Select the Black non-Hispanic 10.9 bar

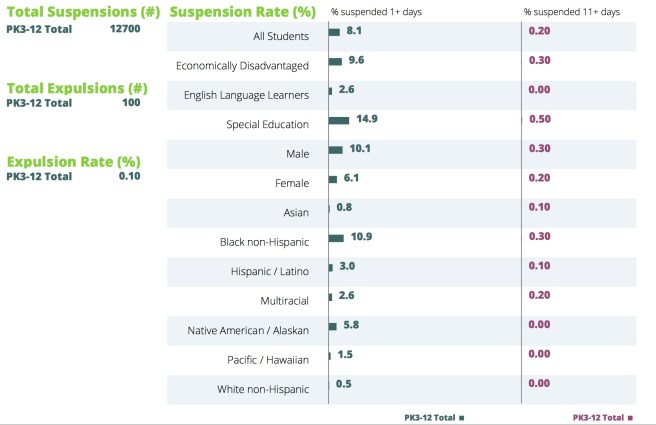[x=336, y=238]
